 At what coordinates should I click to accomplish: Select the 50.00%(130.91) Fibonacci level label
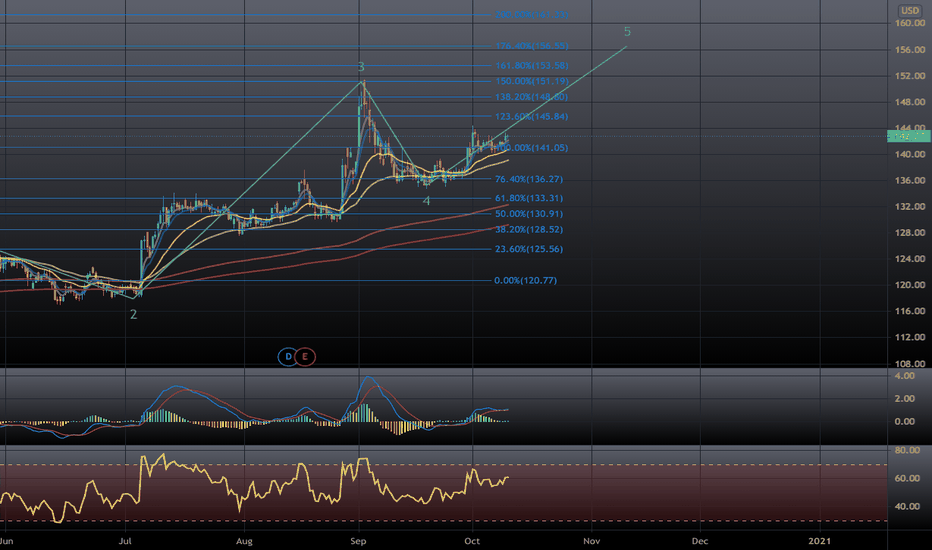pos(528,213)
